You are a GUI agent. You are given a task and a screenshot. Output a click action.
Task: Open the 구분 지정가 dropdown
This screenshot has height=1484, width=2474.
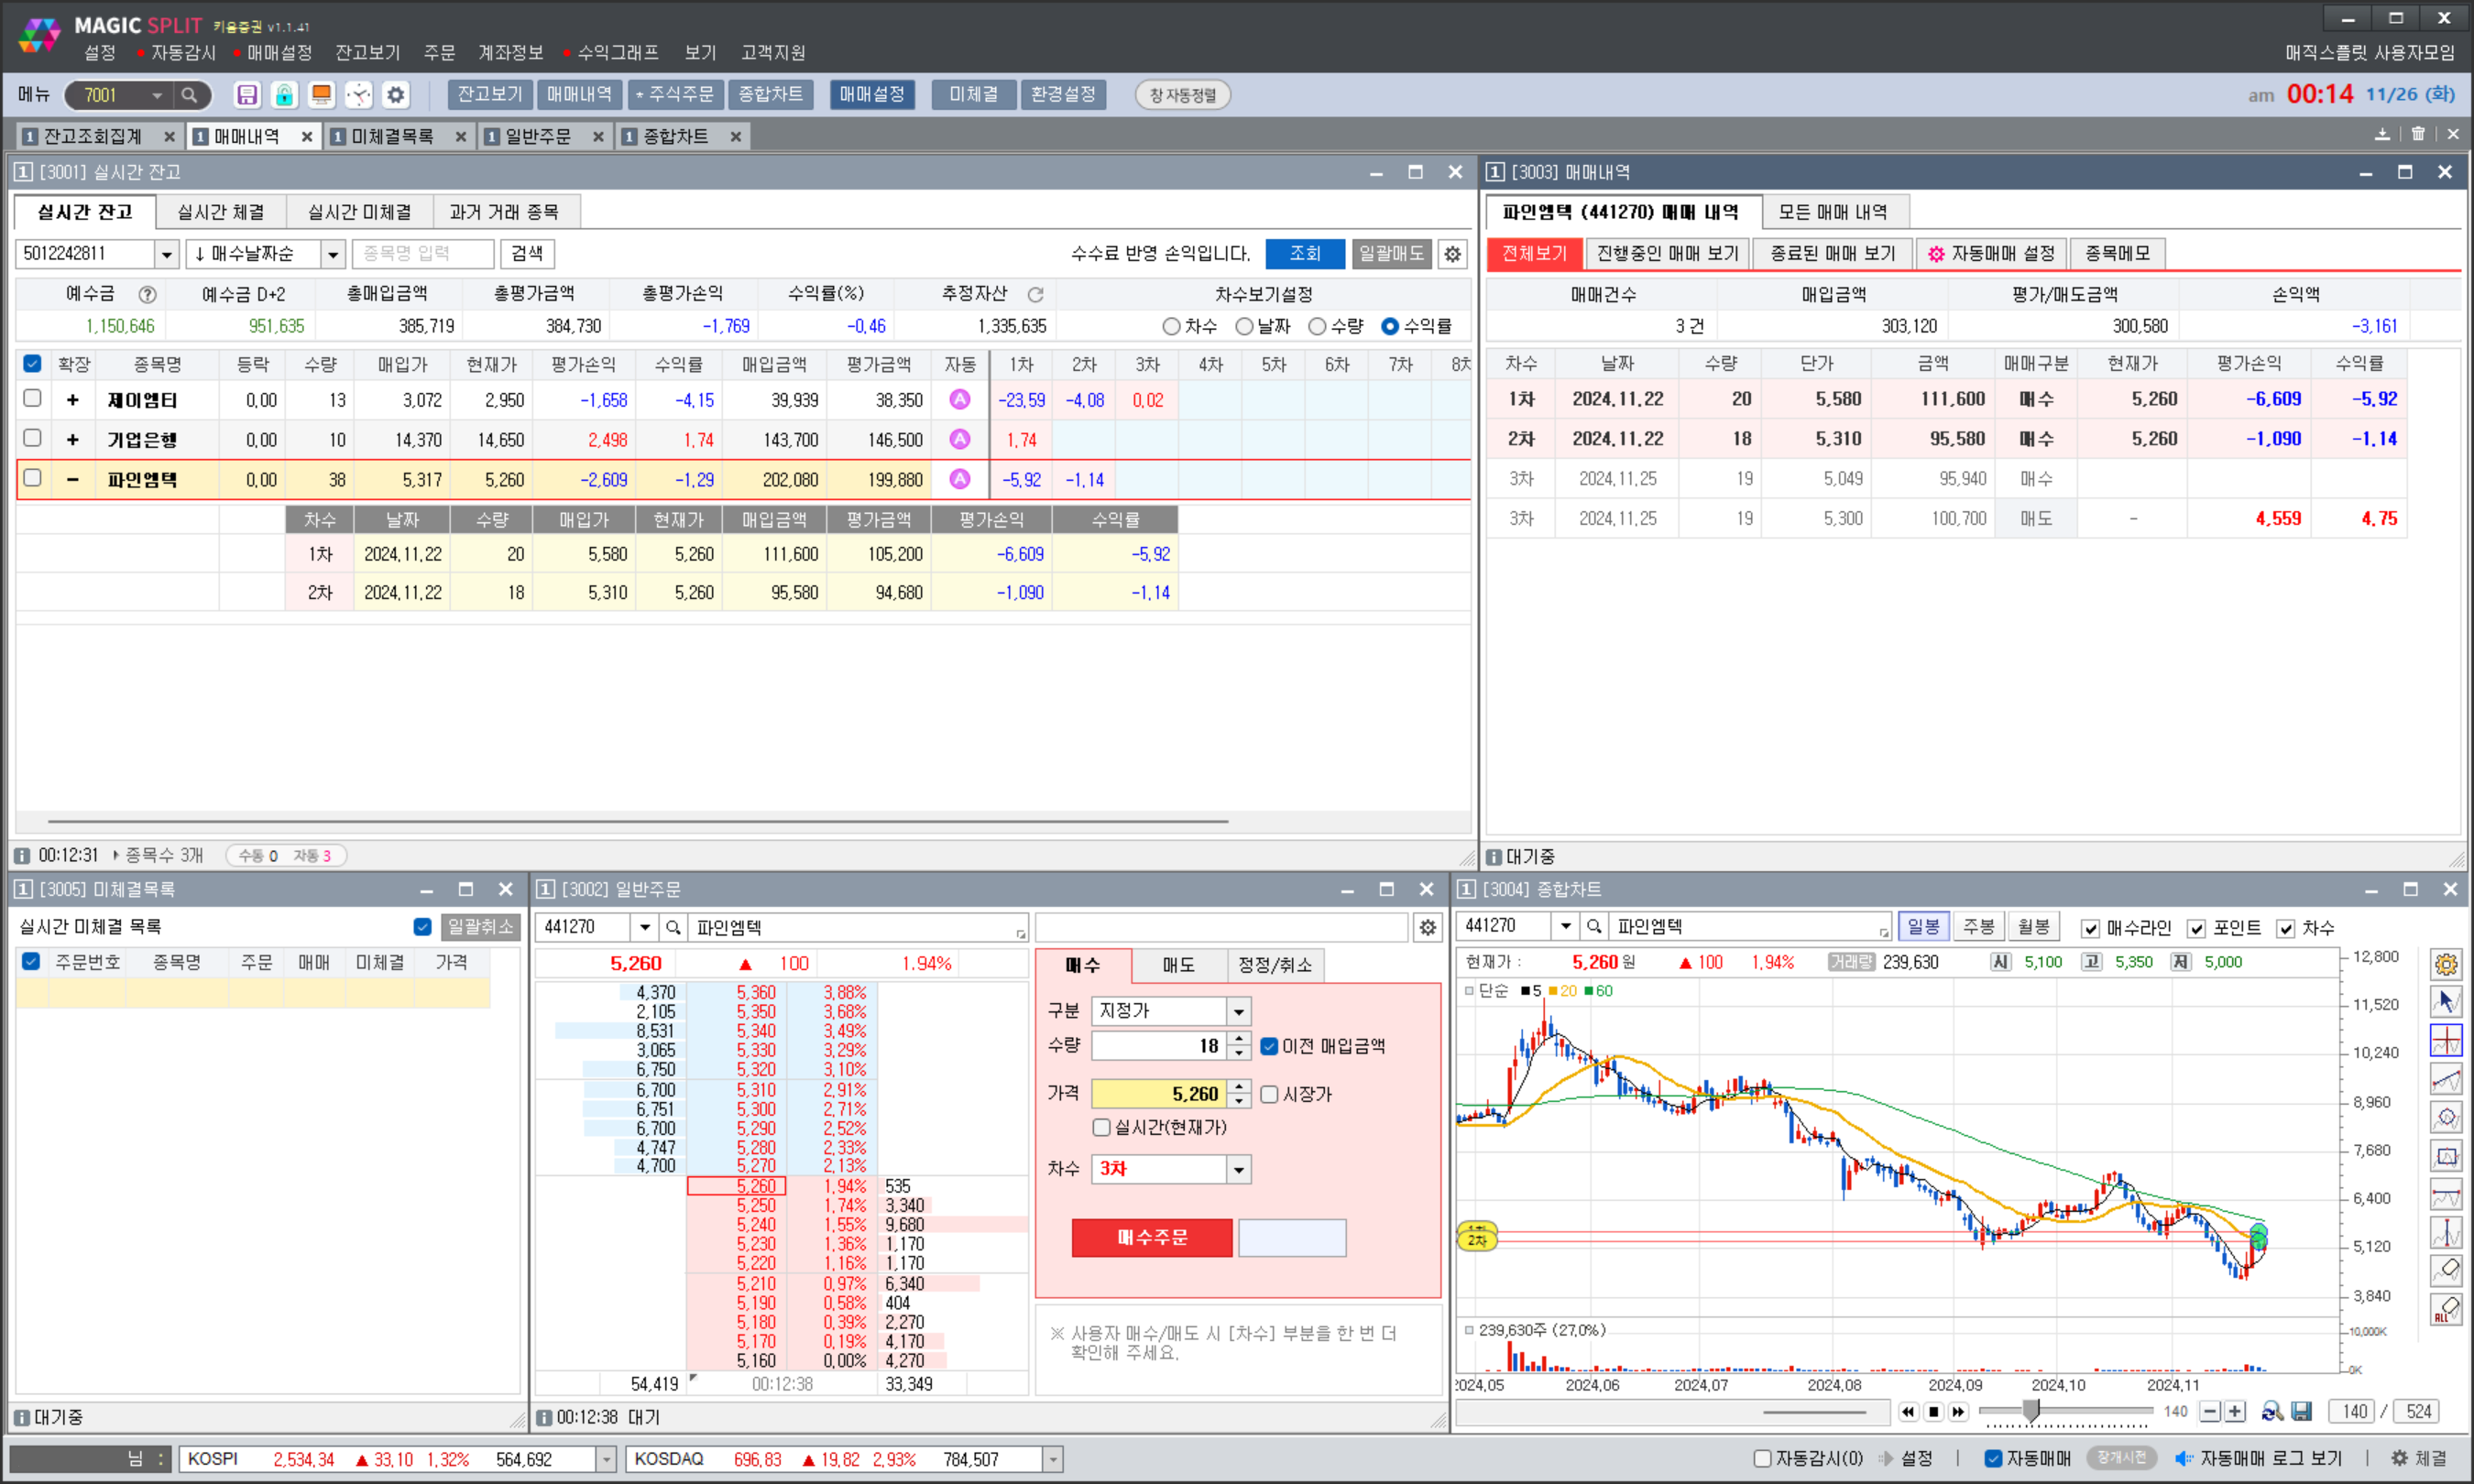1238,1011
